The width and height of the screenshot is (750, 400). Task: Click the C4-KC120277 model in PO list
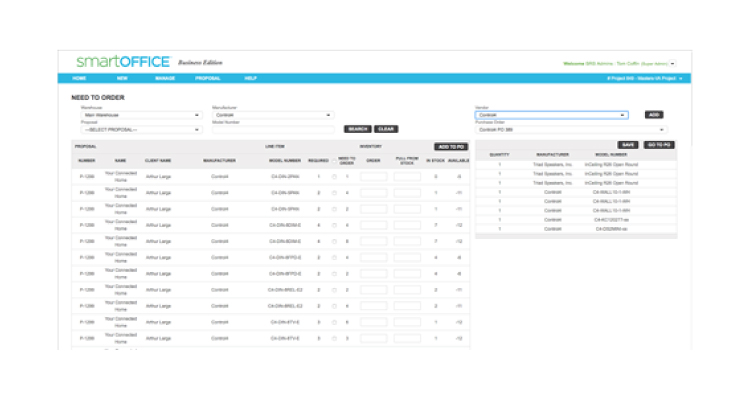[611, 220]
